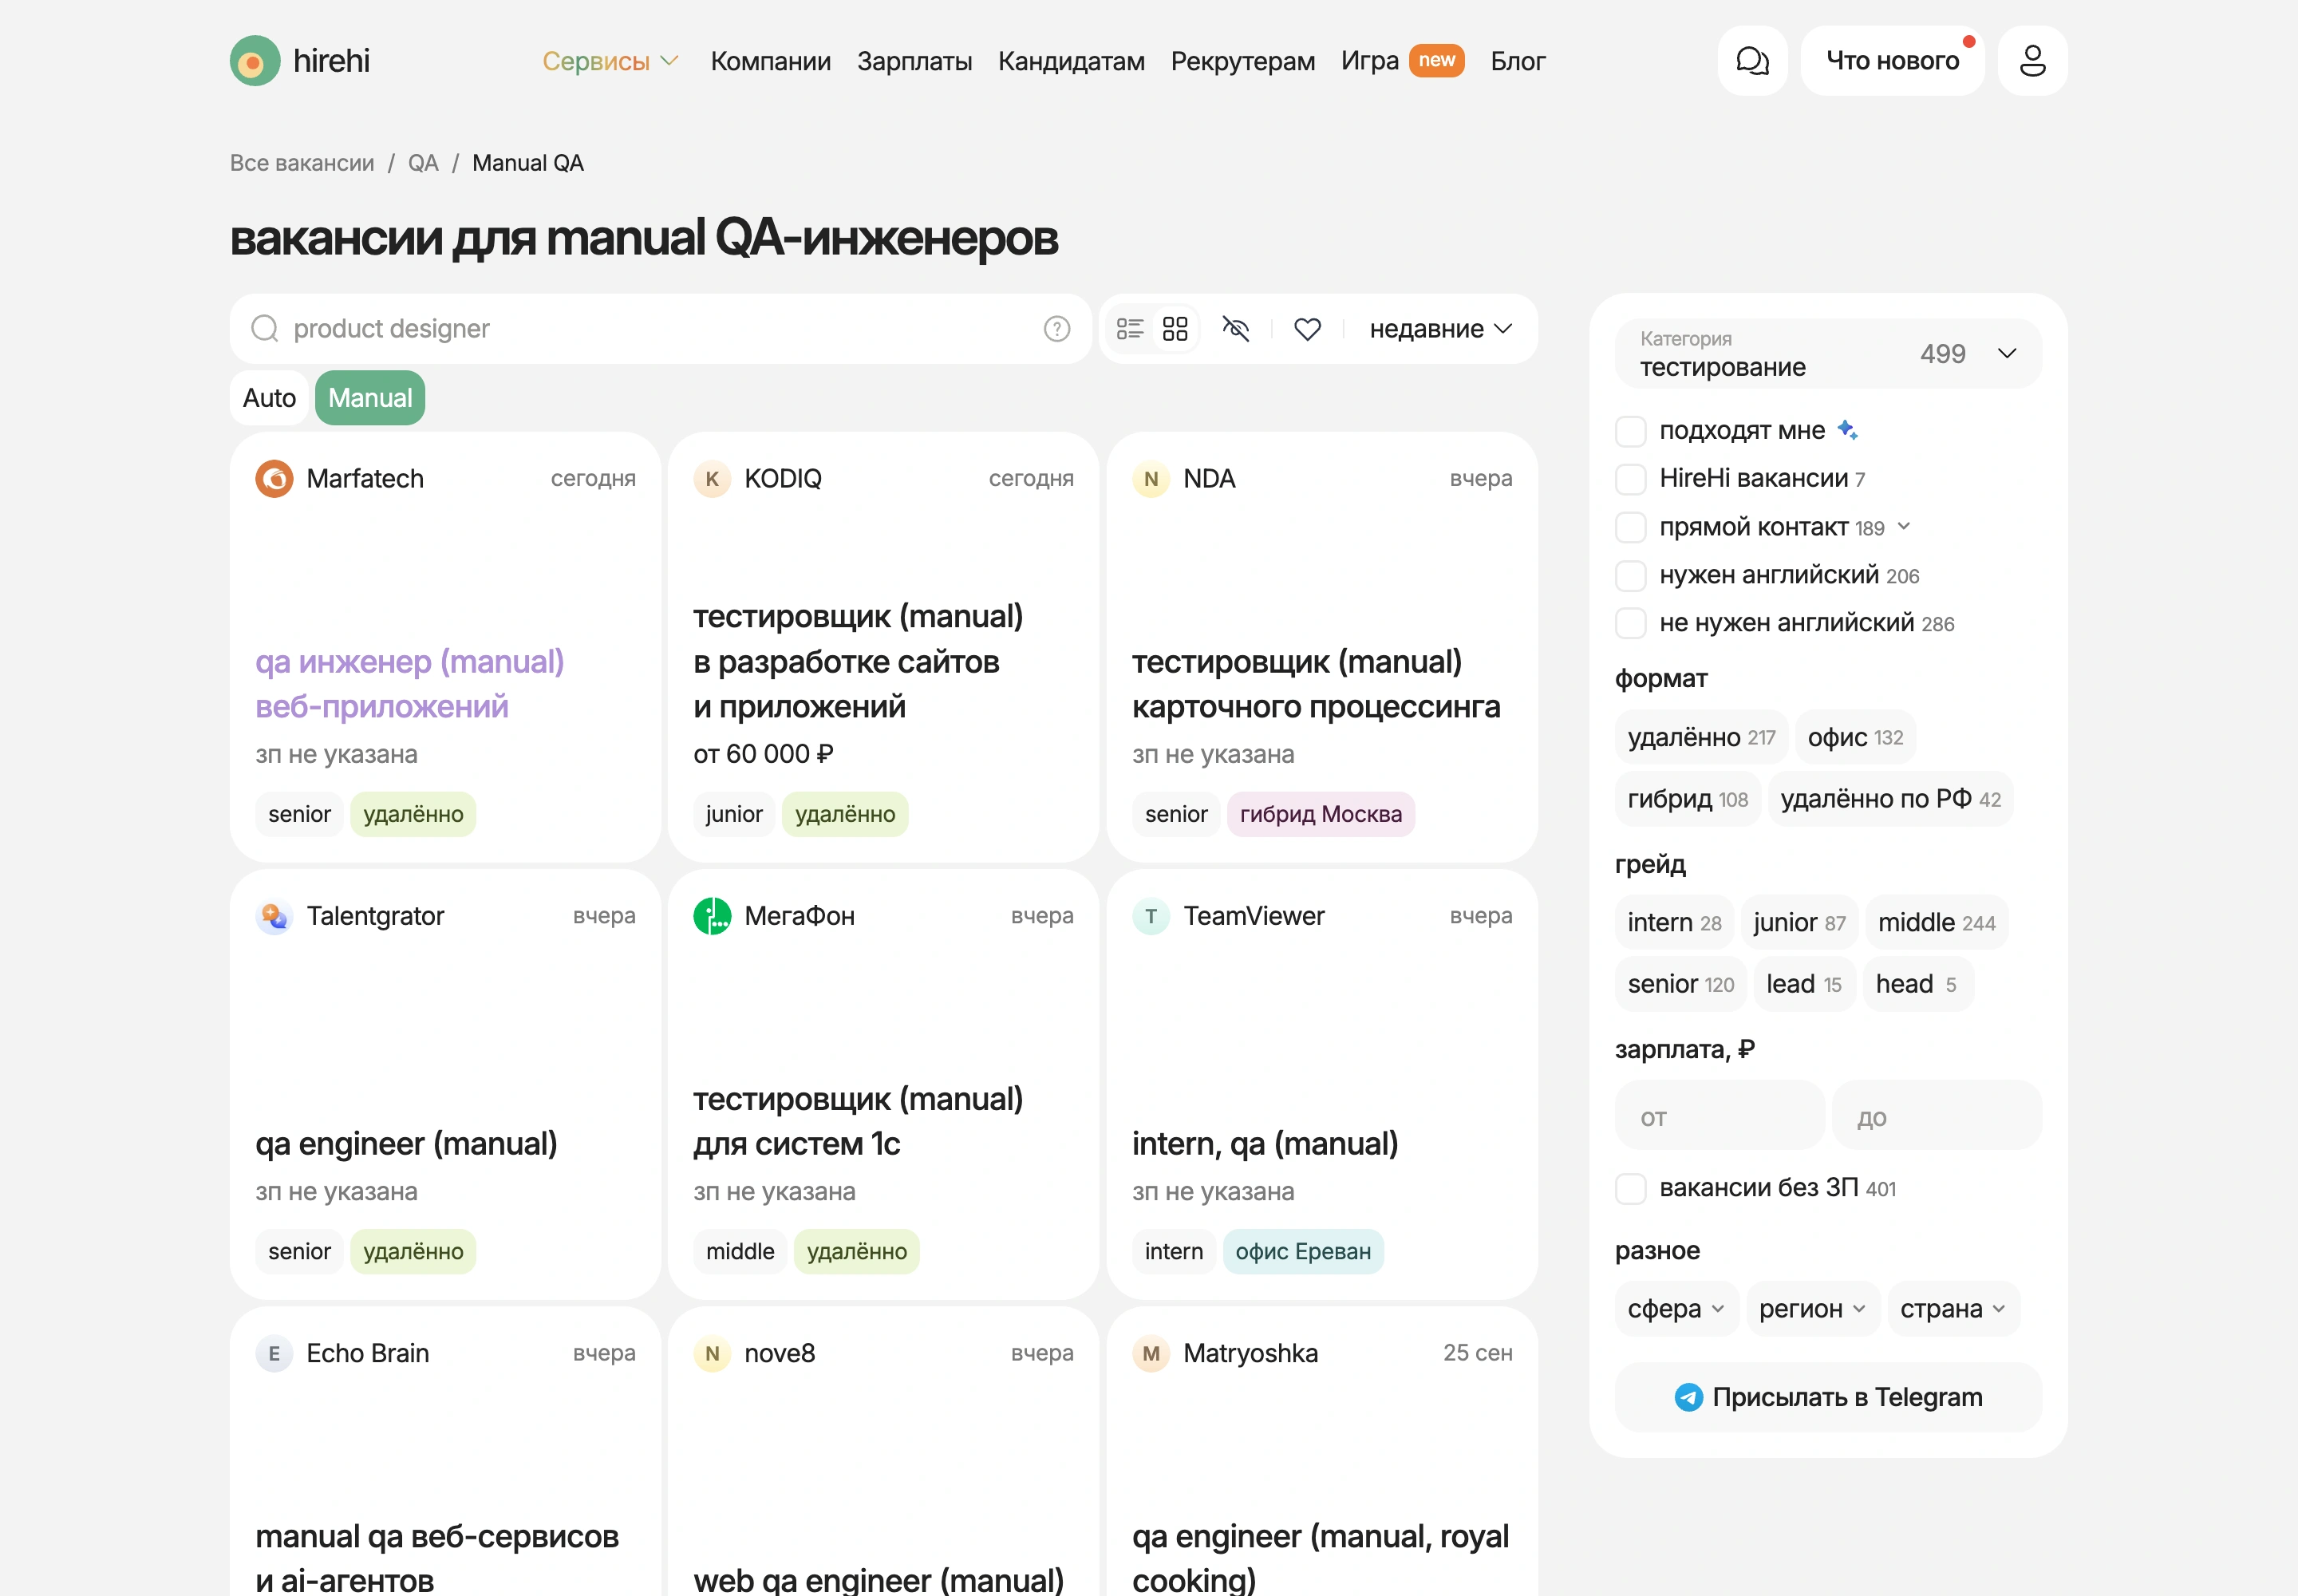The image size is (2298, 1596).
Task: Click the Echo Brain company avatar
Action: tap(274, 1353)
